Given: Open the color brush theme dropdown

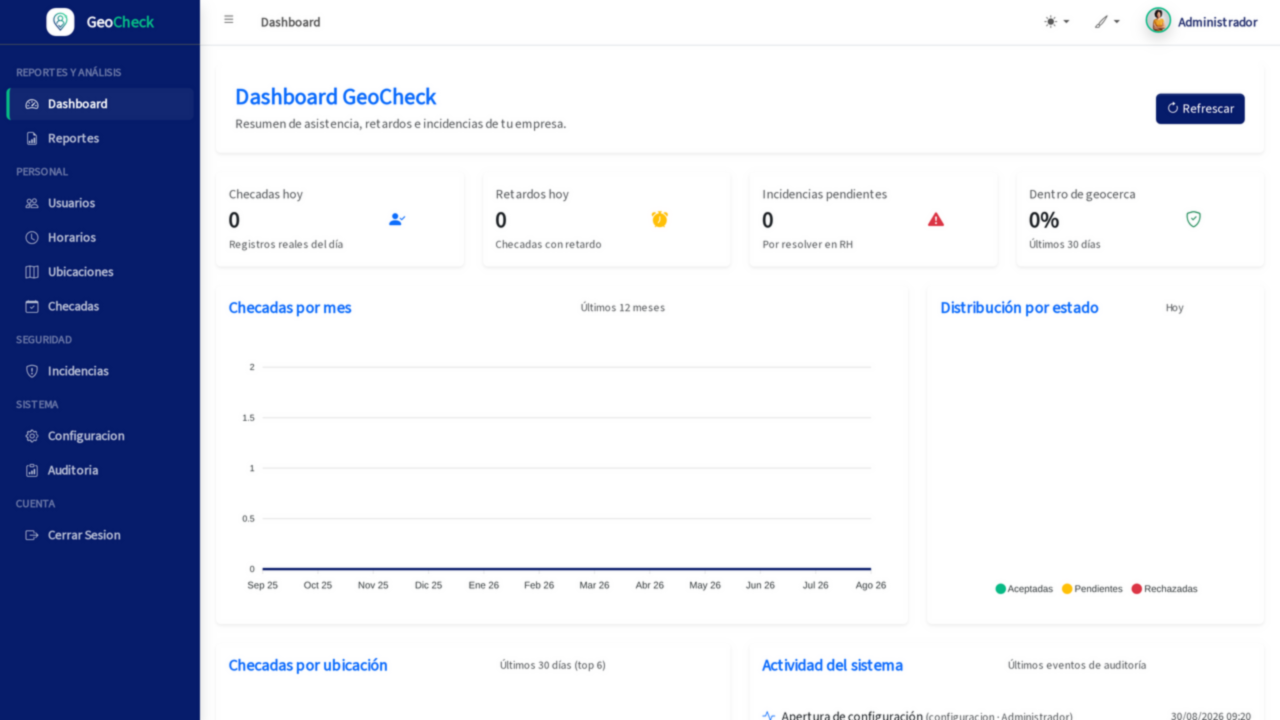Looking at the screenshot, I should coord(1107,21).
